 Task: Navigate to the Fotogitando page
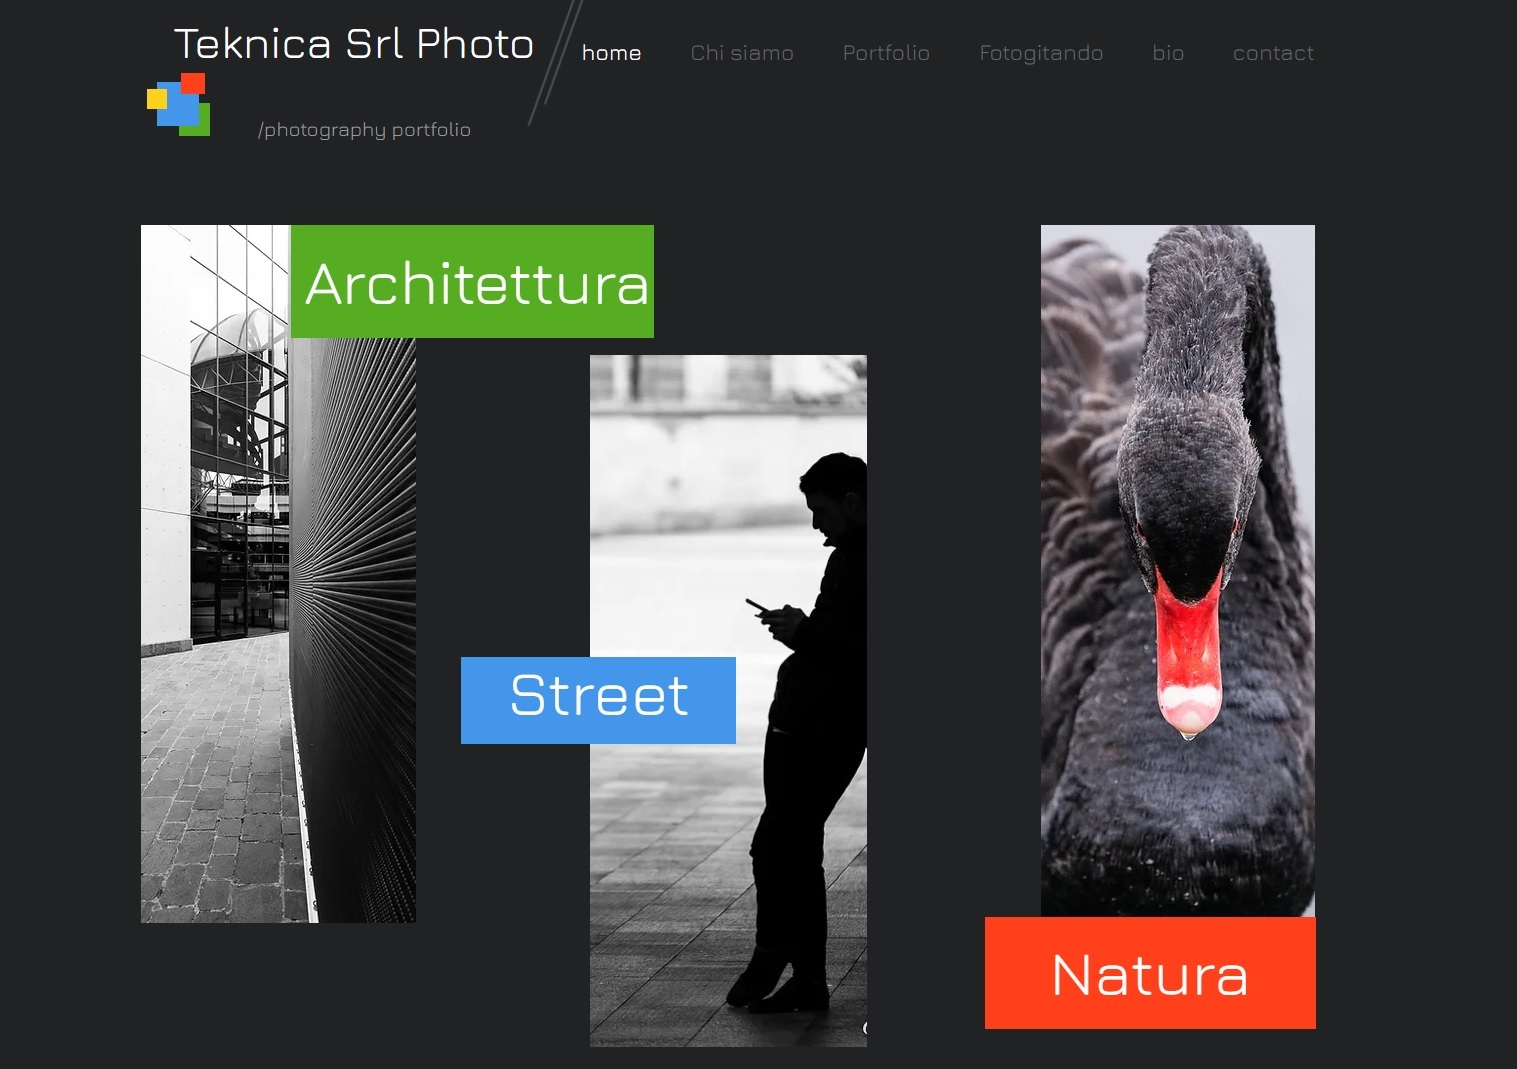[x=1041, y=53]
